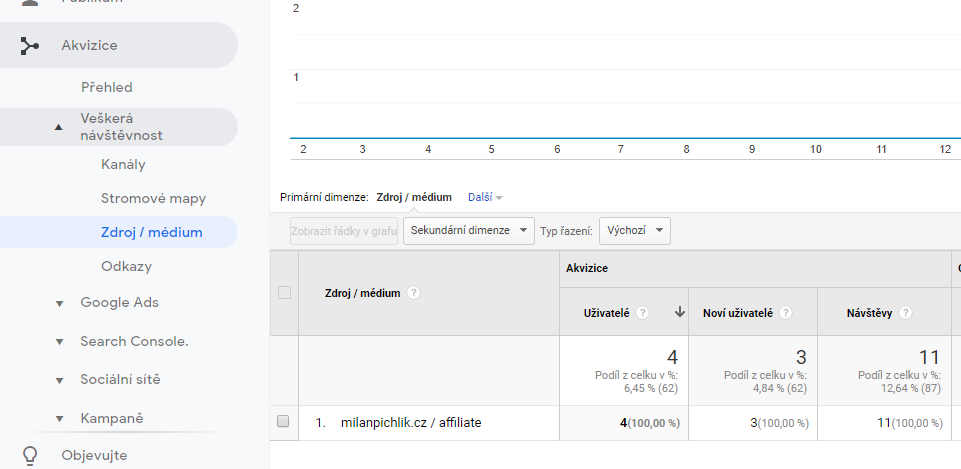
Task: Click the Objevujte lightbulb icon
Action: click(x=29, y=456)
